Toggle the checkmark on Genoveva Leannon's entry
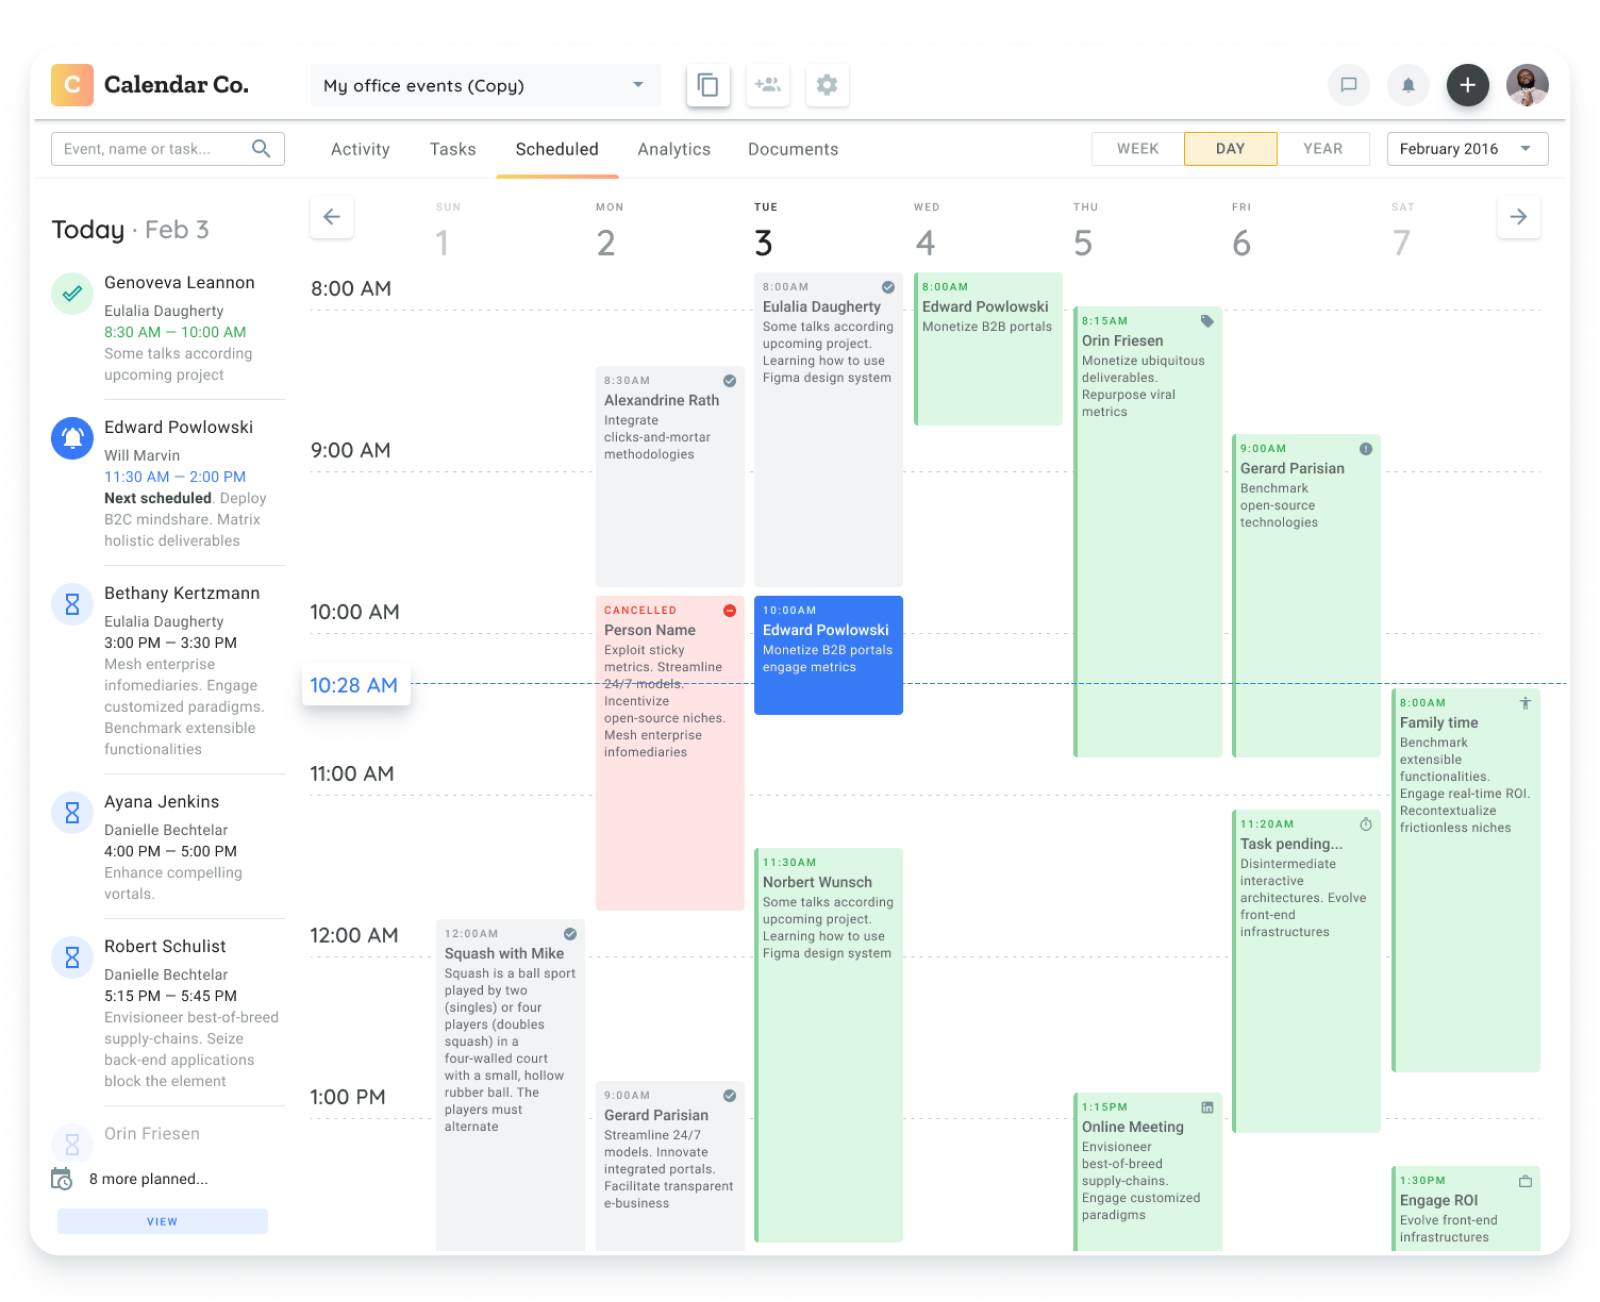This screenshot has width=1600, height=1302. pos(71,293)
